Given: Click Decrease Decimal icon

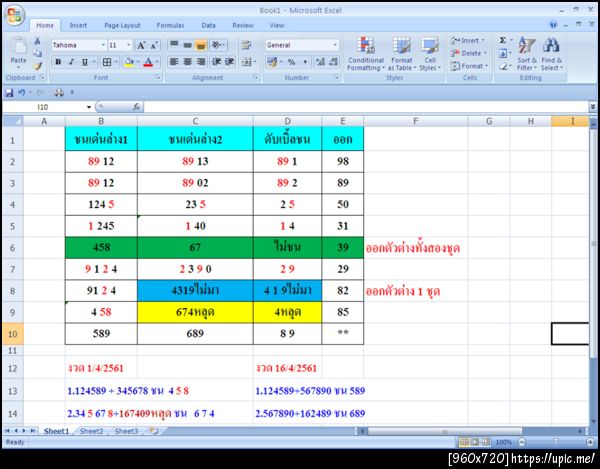Looking at the screenshot, I should coord(334,62).
